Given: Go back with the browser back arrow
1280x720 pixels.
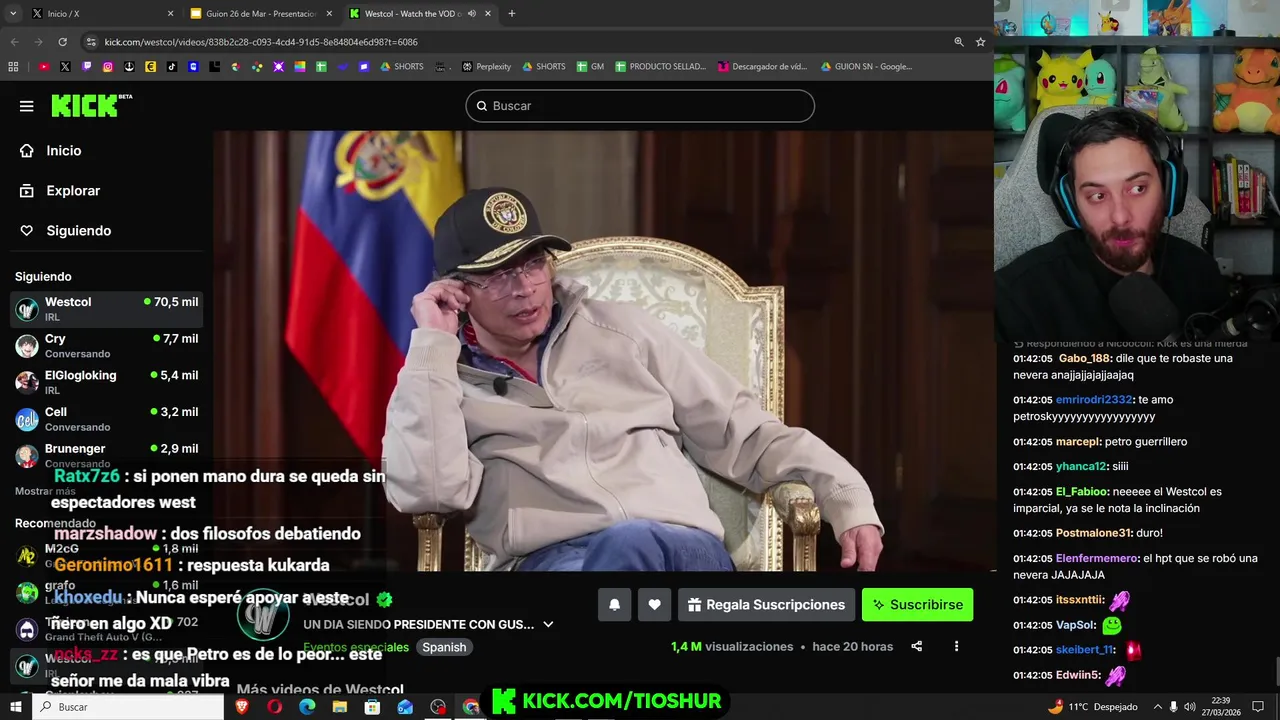Looking at the screenshot, I should click(14, 42).
